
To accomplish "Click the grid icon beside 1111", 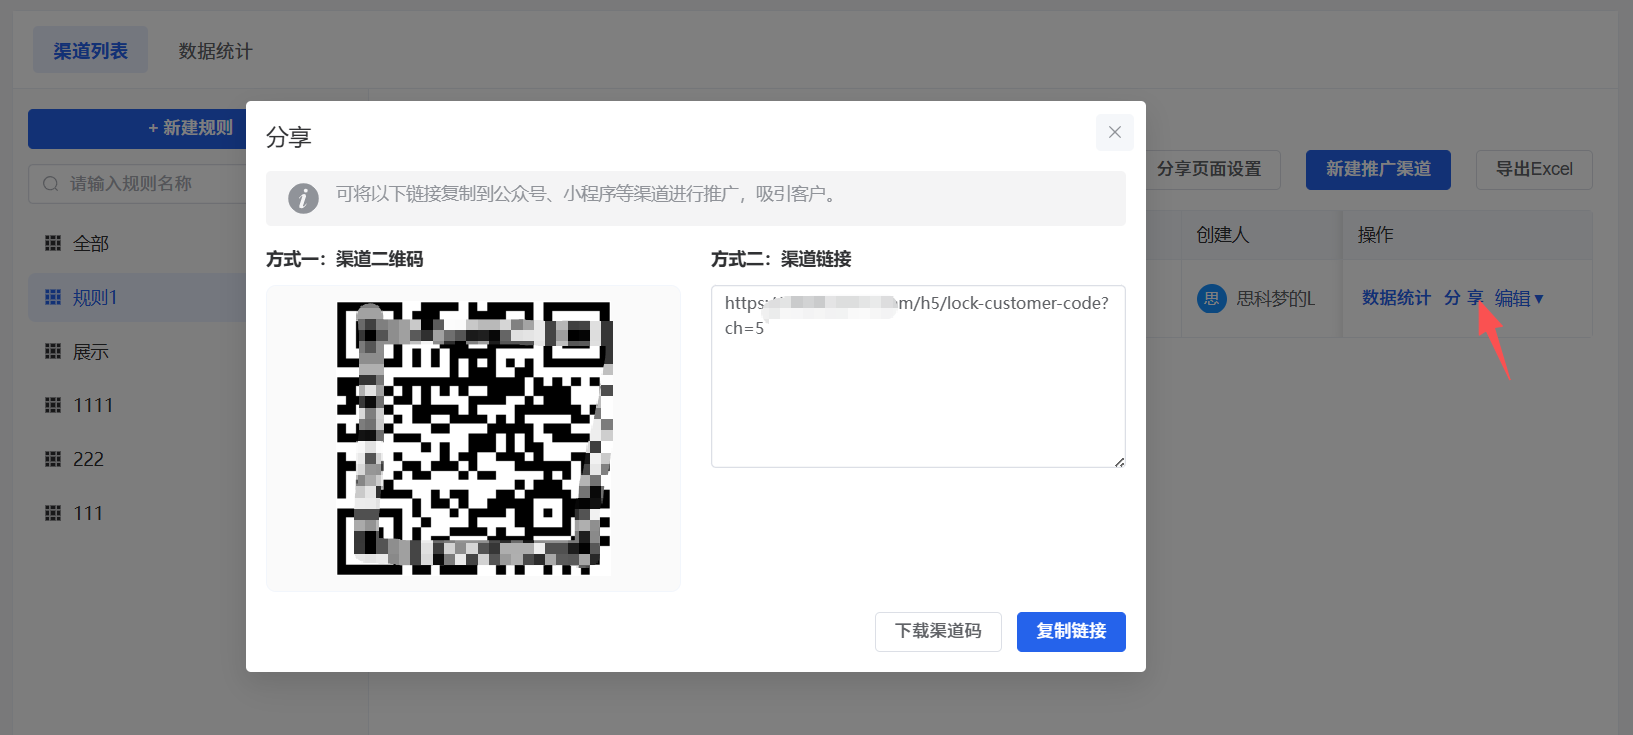I will point(53,405).
